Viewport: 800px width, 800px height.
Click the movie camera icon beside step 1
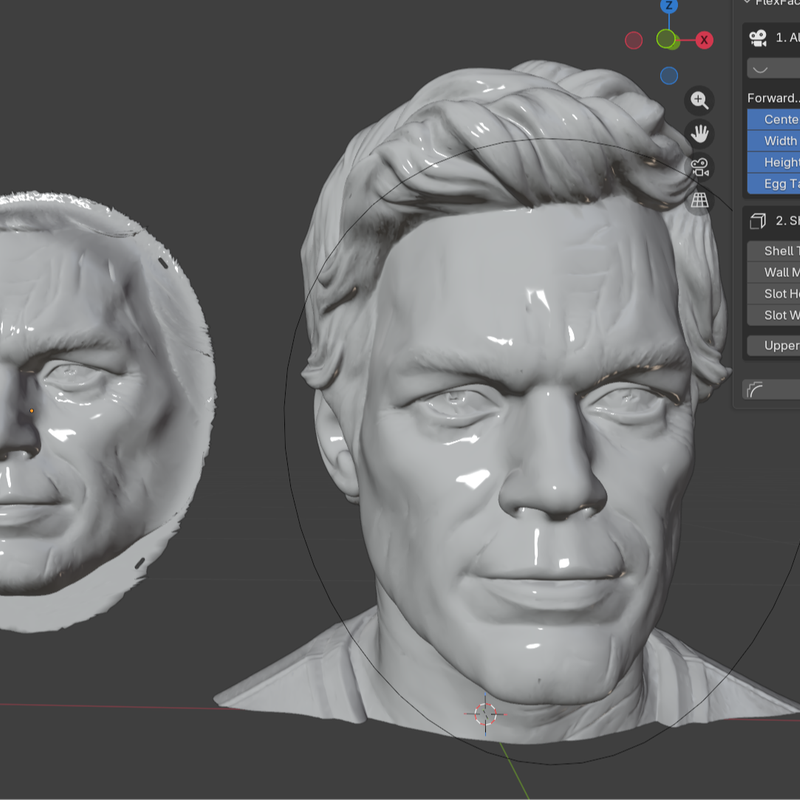pyautogui.click(x=758, y=38)
